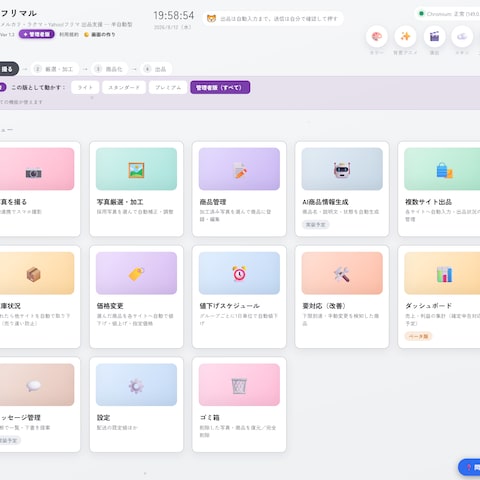Go to step 1 撮る

pyautogui.click(x=8, y=69)
